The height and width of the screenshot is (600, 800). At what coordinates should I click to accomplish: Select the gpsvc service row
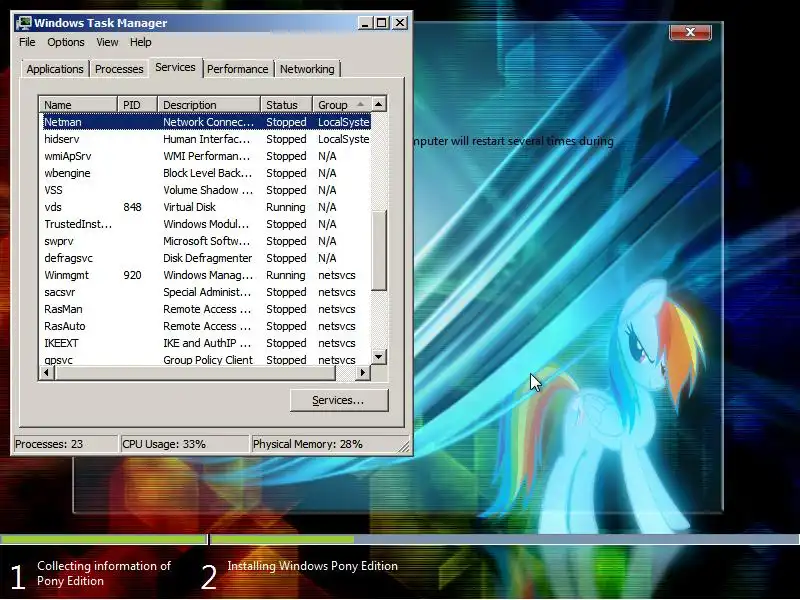tap(206, 359)
